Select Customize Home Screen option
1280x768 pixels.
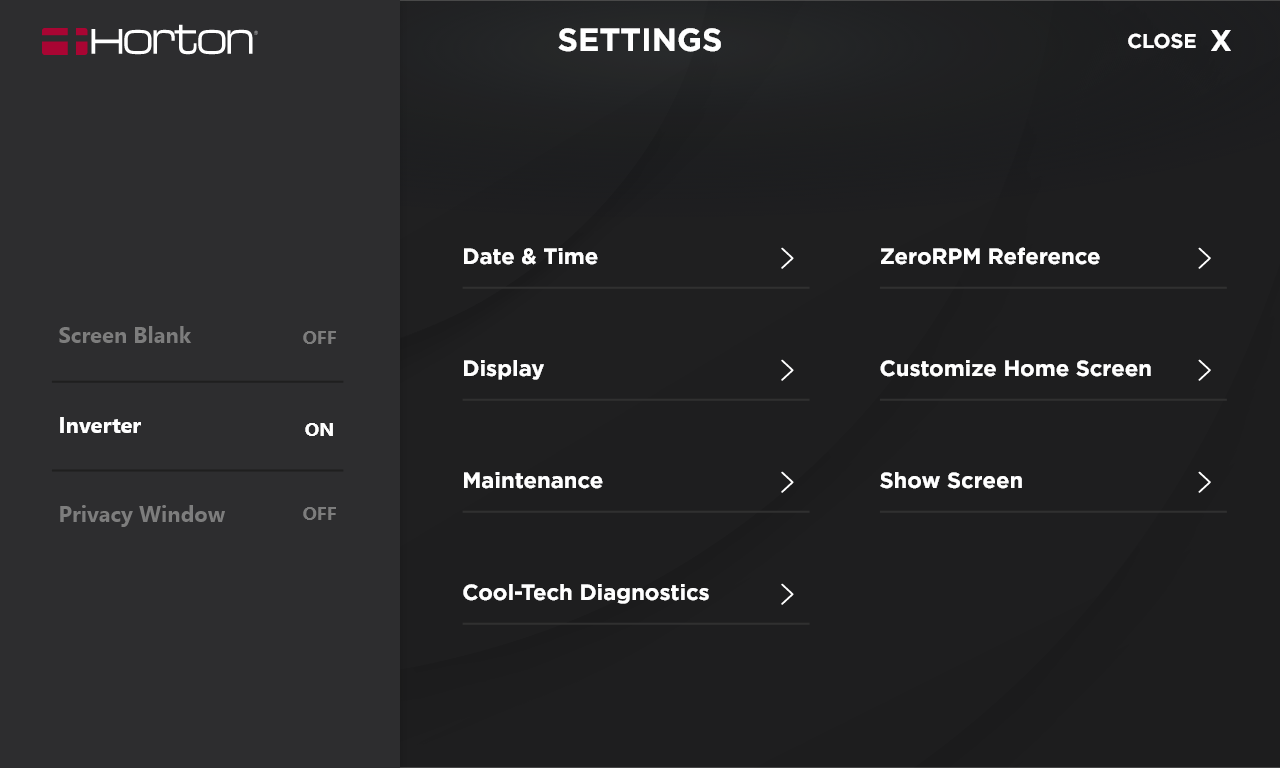pos(1015,369)
